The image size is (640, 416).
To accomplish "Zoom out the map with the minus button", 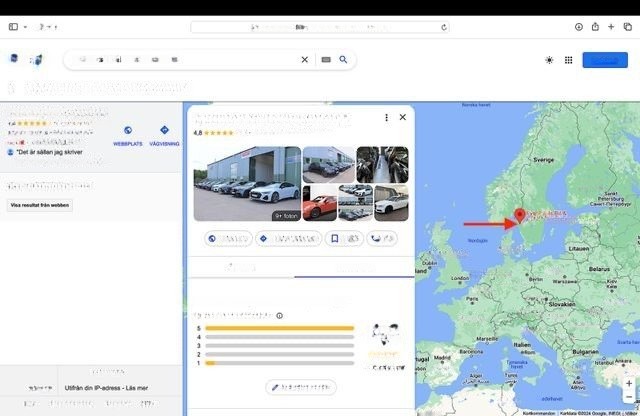I will click(x=629, y=397).
